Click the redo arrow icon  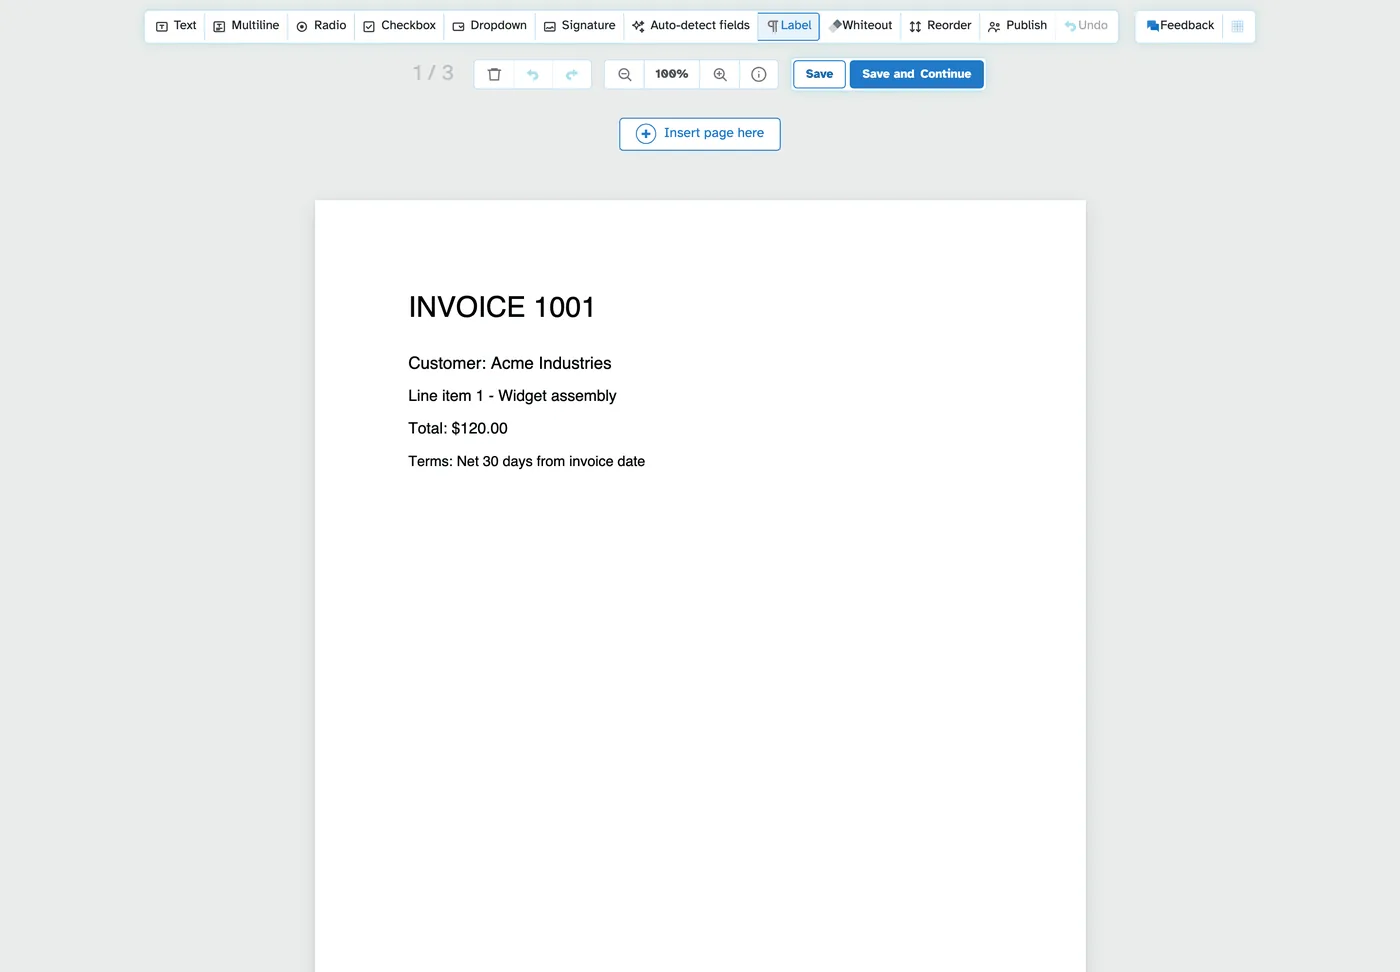click(x=572, y=74)
